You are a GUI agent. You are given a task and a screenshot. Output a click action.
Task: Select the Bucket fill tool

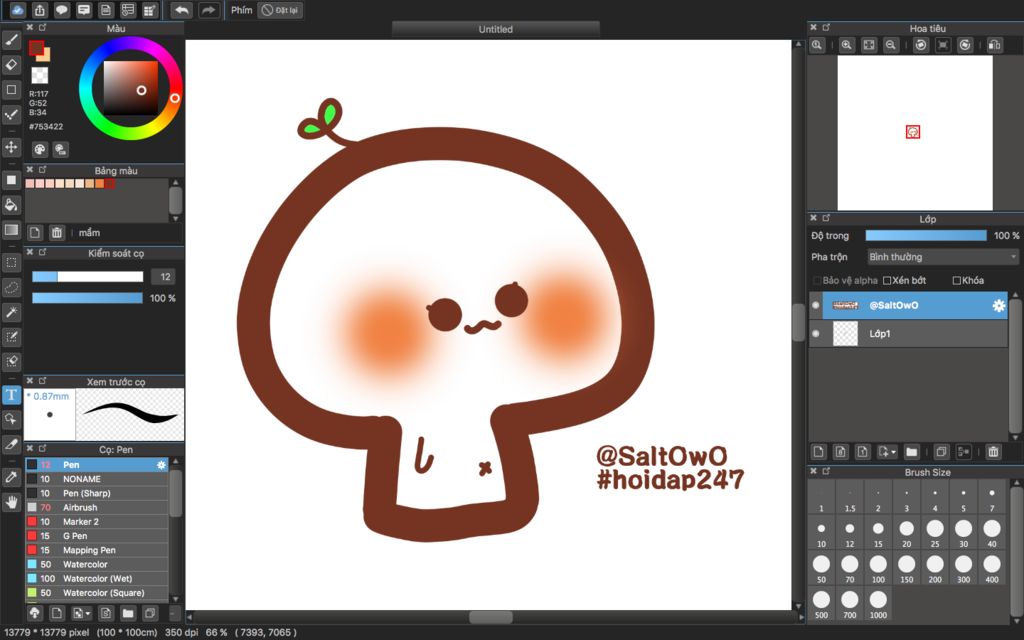(11, 205)
